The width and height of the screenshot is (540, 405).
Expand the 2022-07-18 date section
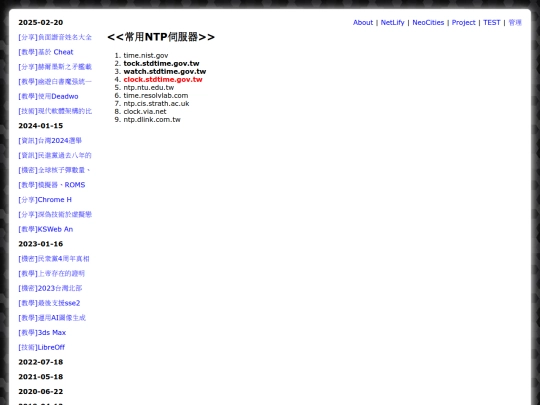[x=41, y=362]
